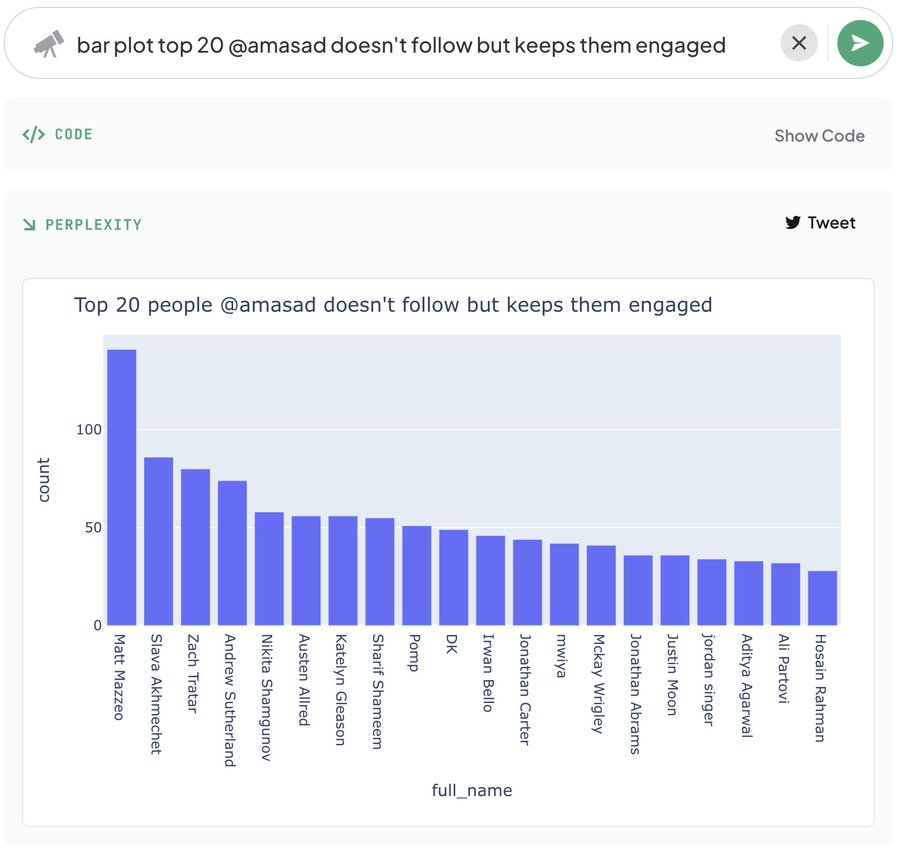Click the PERPLEXITY section label
This screenshot has width=900, height=854.
tap(94, 224)
